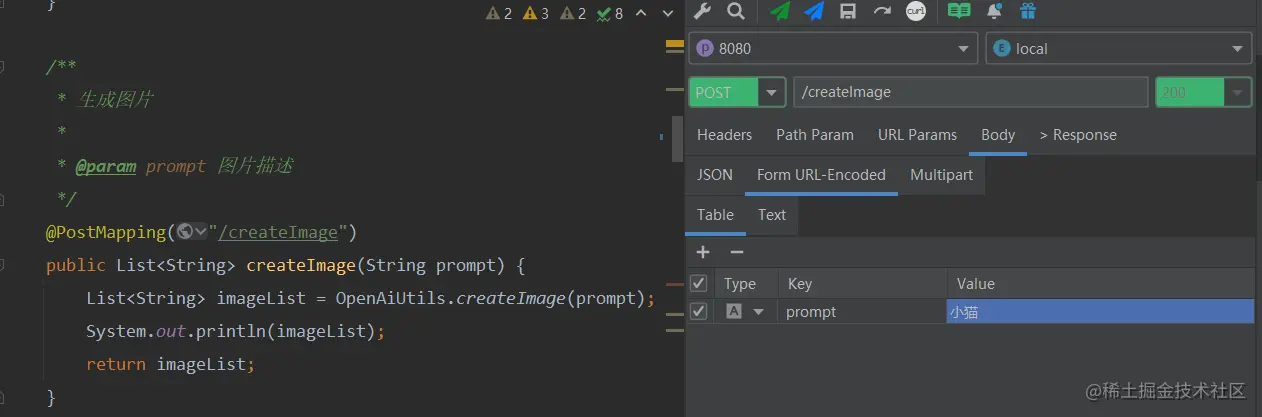The image size is (1262, 417).
Task: Switch to the Headers tab
Action: click(x=724, y=135)
